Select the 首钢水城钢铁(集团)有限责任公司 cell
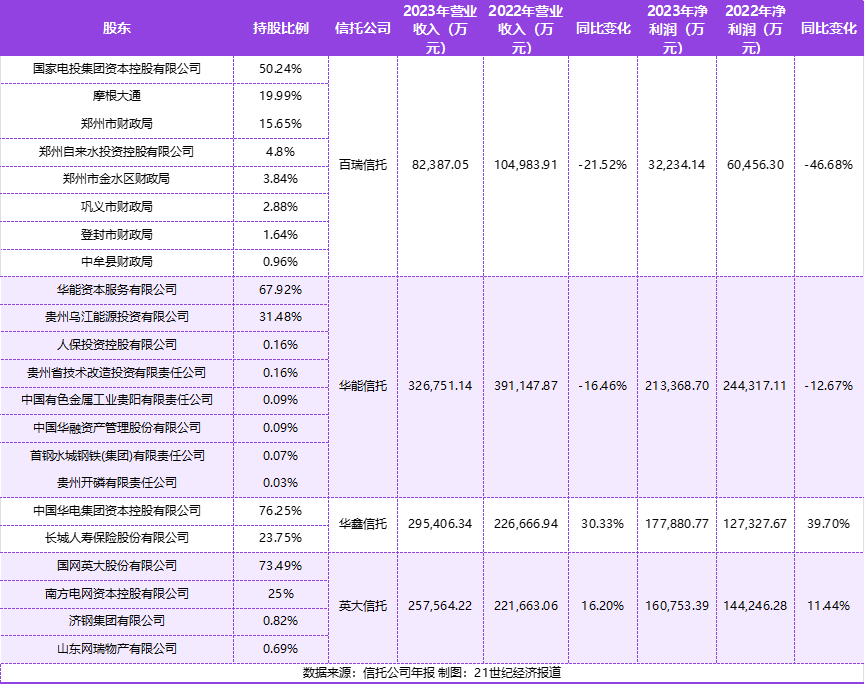This screenshot has height=685, width=865. [x=116, y=456]
